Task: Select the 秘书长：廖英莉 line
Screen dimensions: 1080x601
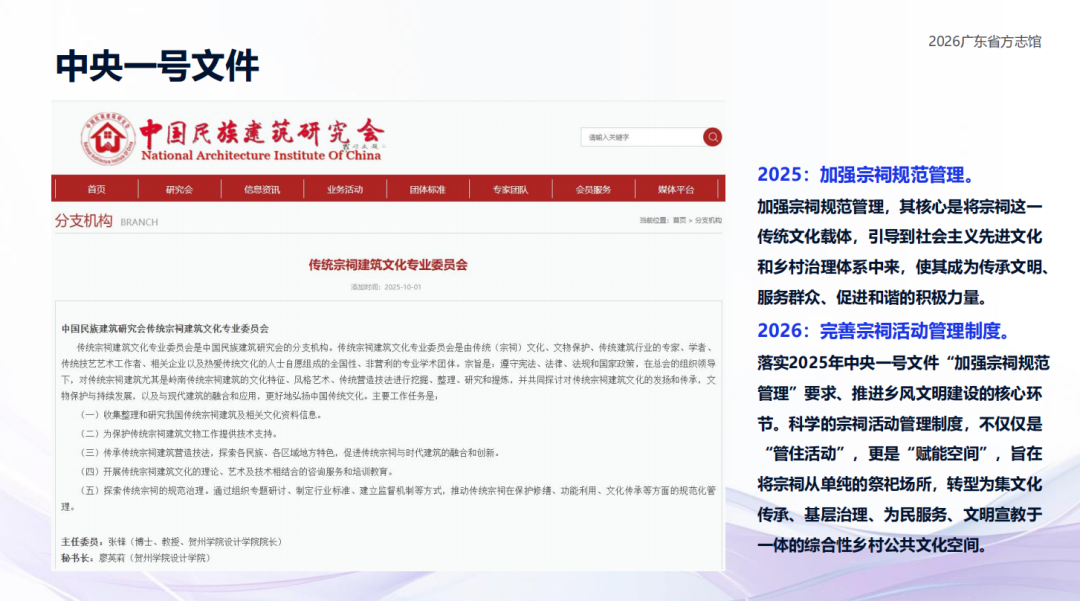Action: (136, 558)
